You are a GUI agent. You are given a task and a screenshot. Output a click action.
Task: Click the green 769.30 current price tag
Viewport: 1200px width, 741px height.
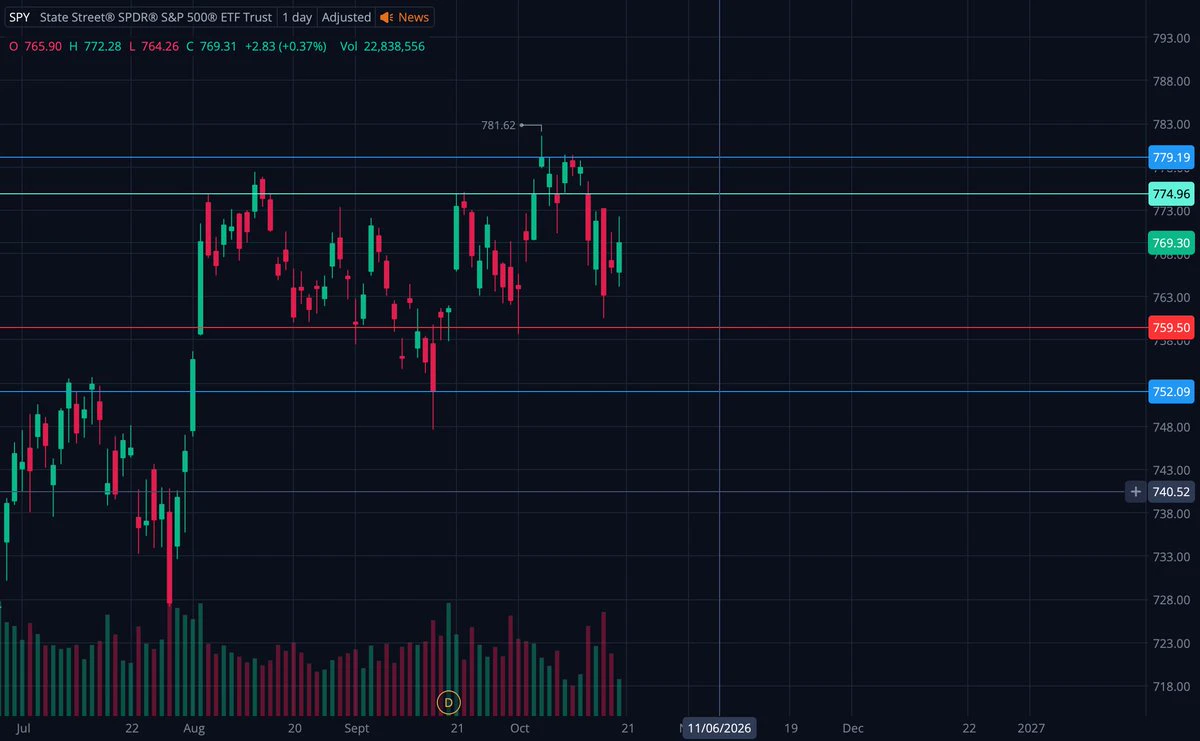(1171, 243)
